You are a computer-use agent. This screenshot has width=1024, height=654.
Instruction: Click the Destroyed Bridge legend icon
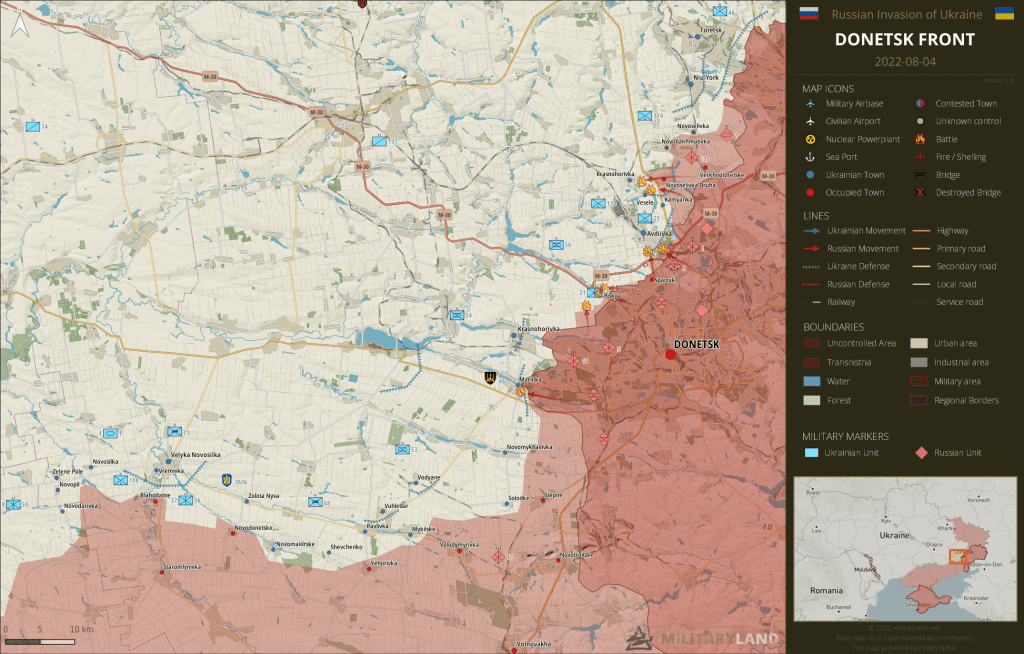pos(919,193)
